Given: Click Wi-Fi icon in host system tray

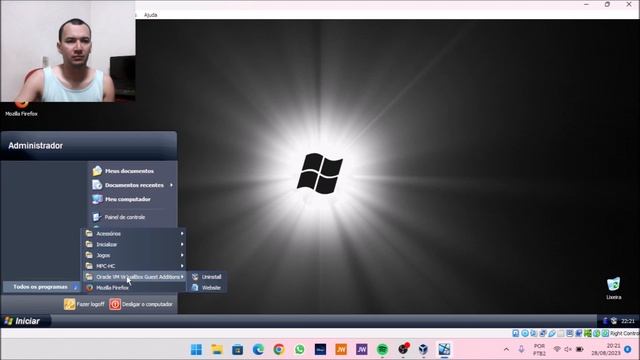Looking at the screenshot, I should (x=557, y=349).
